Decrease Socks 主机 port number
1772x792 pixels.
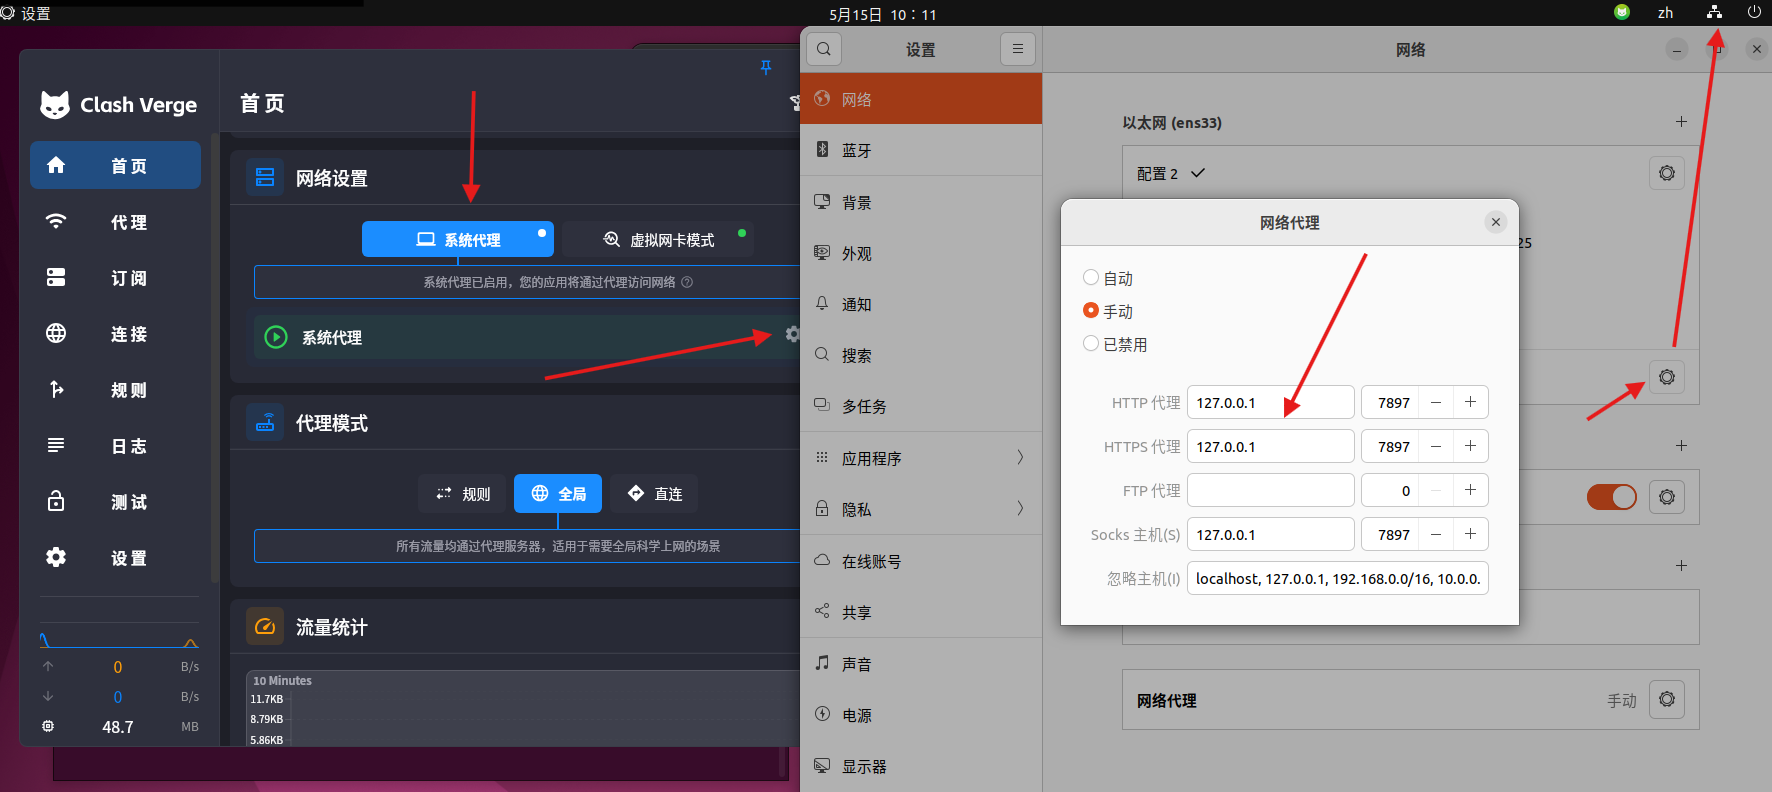[1436, 534]
